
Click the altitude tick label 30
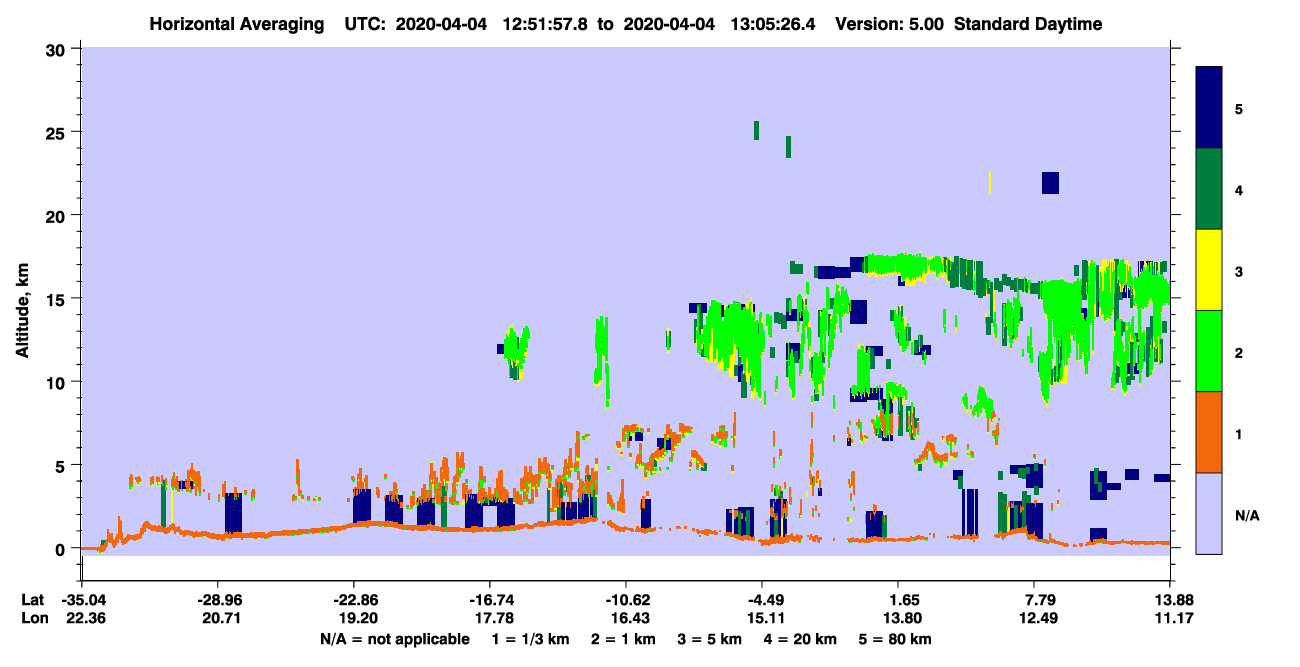click(x=58, y=49)
